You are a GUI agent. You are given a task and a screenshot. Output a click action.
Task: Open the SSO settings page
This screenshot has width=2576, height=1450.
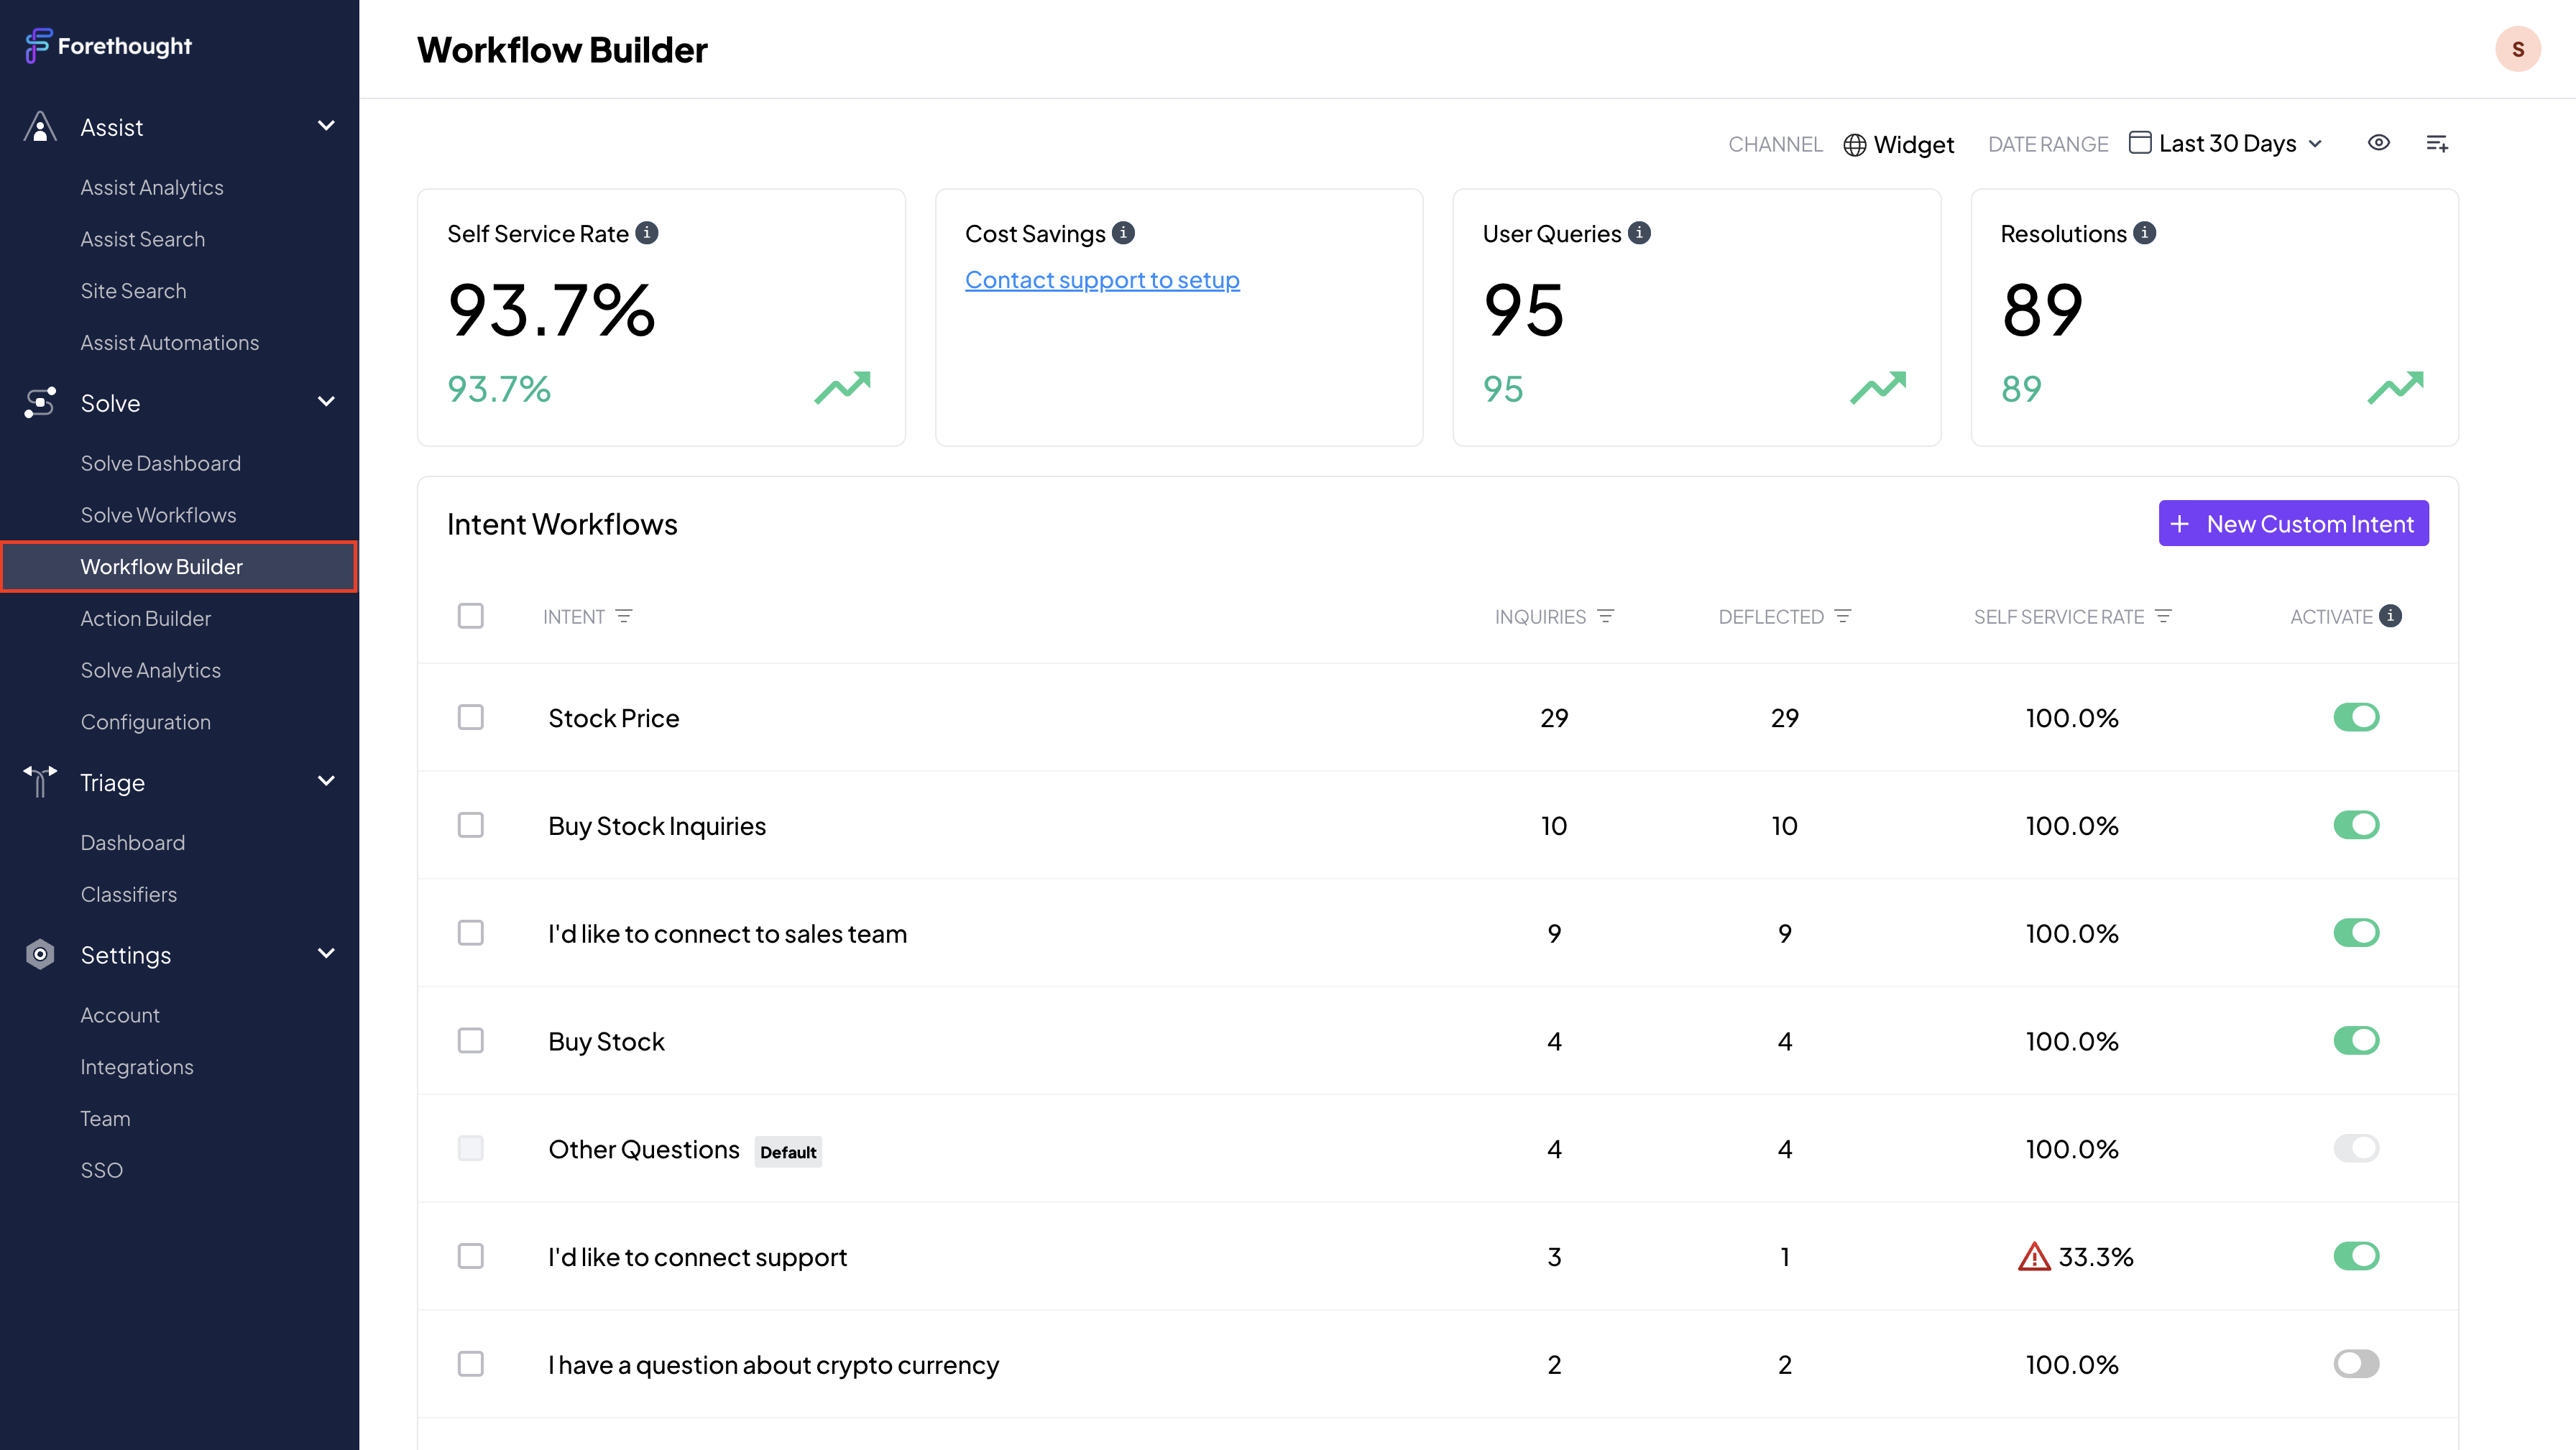(x=102, y=1171)
